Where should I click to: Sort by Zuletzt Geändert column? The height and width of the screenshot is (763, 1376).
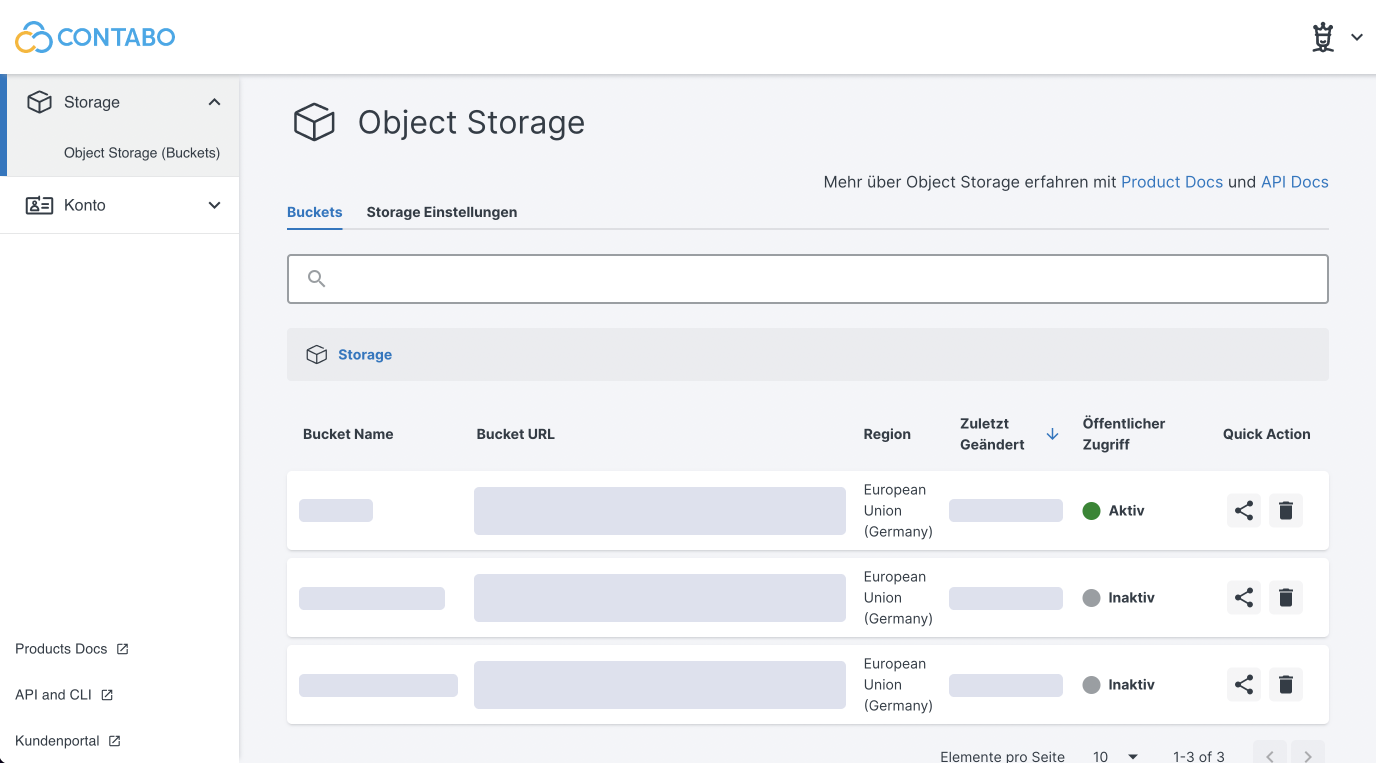[x=992, y=434]
